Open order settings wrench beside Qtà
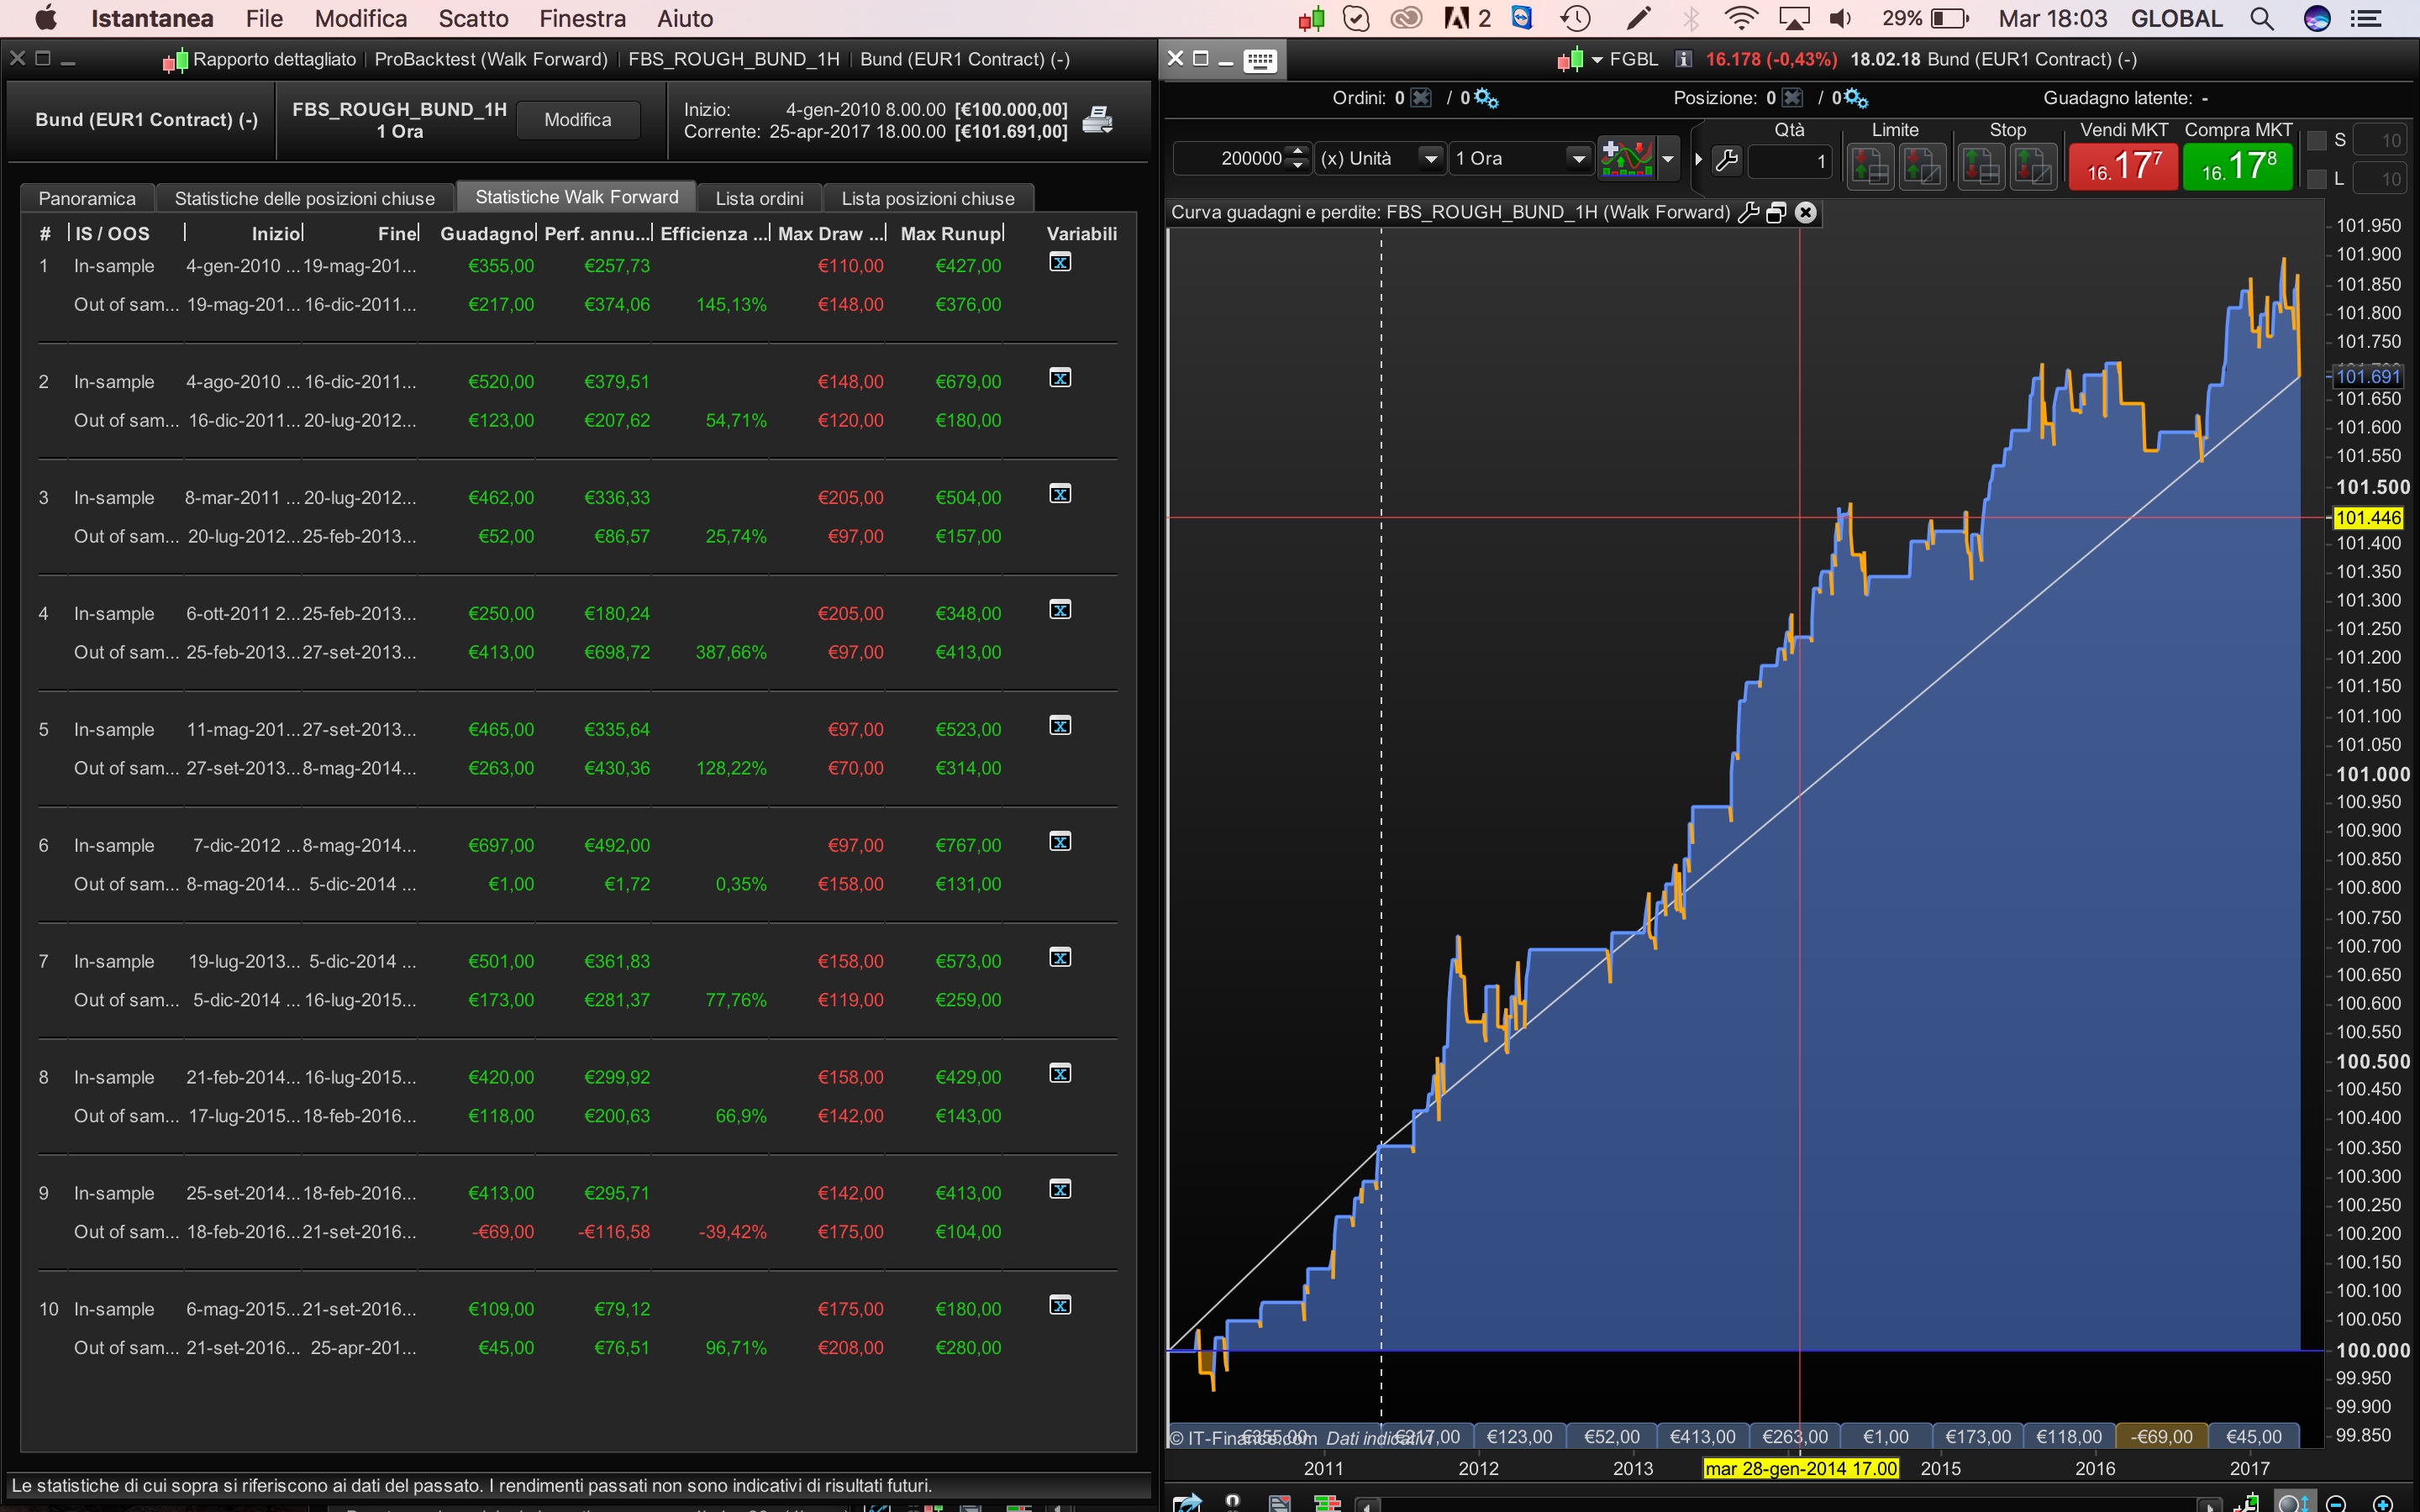The width and height of the screenshot is (2420, 1512). coord(1727,160)
